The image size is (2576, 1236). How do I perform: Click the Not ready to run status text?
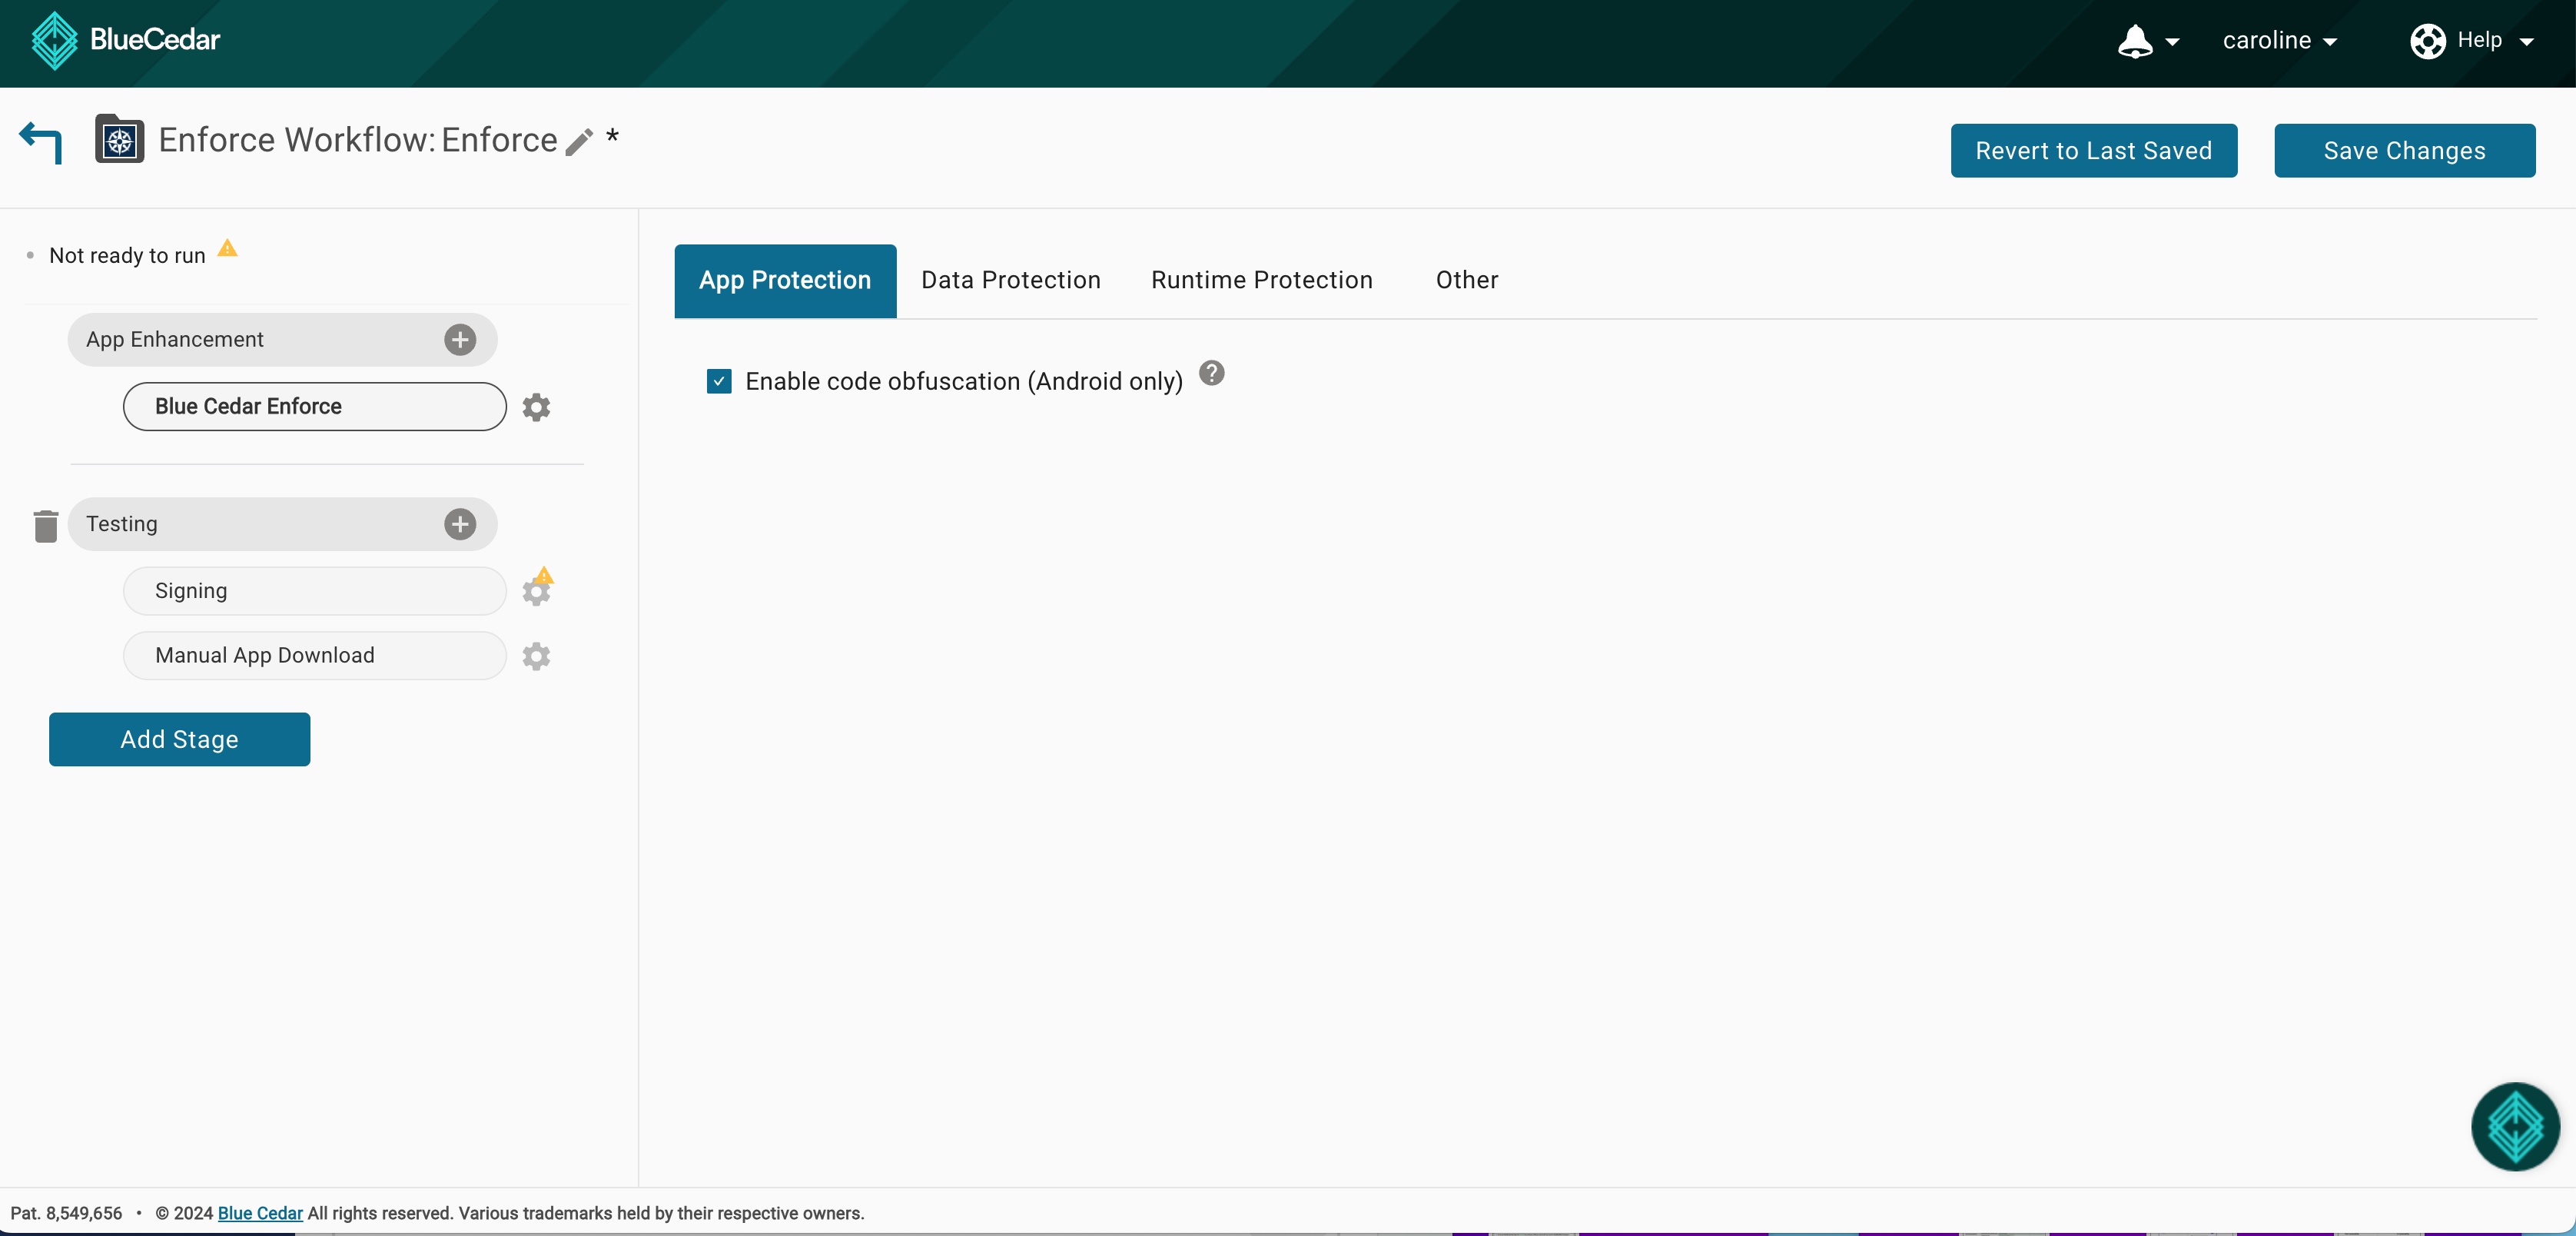click(127, 256)
